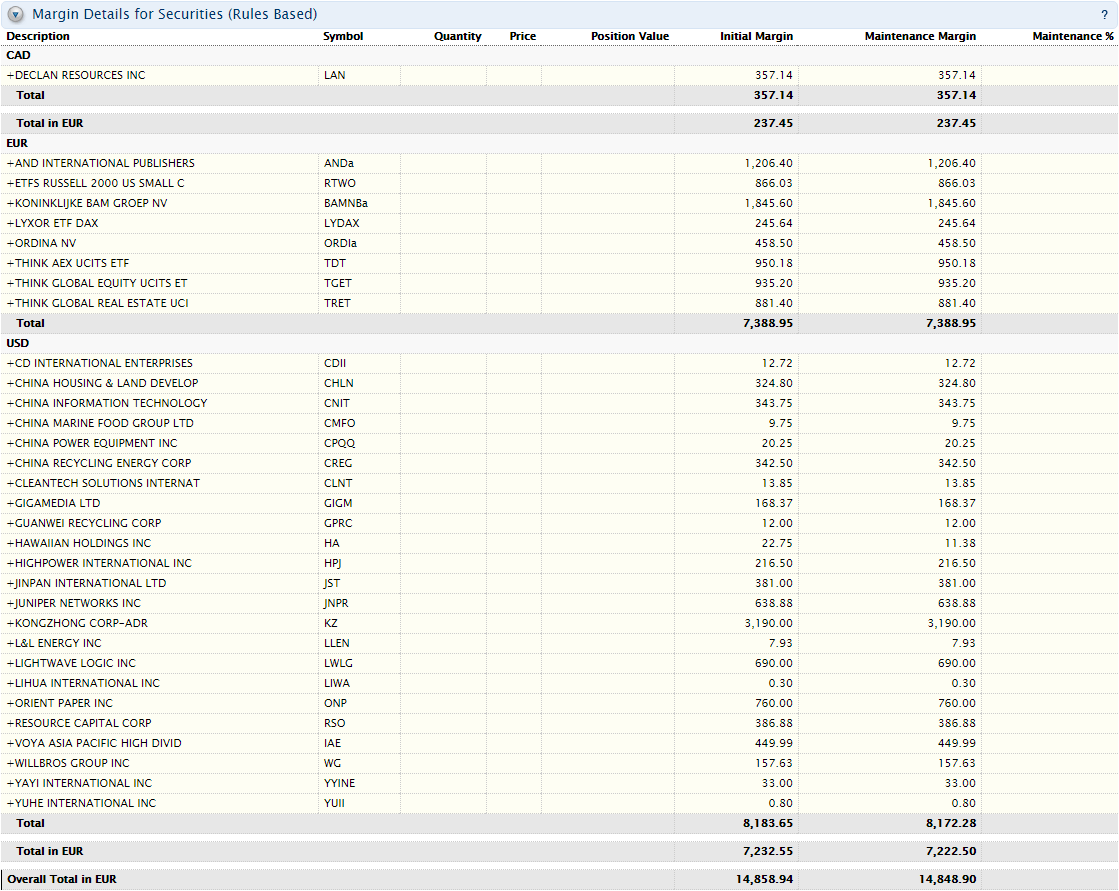Click the Symbol column header
This screenshot has width=1119, height=891.
[343, 36]
